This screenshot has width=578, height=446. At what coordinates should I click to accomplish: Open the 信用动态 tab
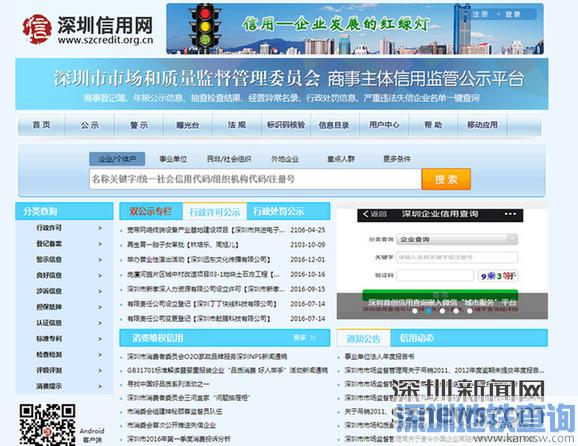[417, 338]
